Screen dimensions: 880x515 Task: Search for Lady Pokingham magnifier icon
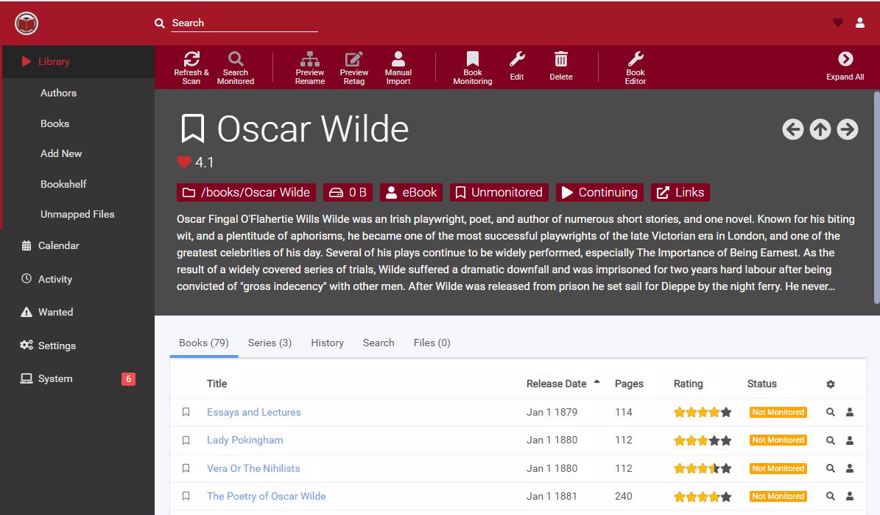830,440
